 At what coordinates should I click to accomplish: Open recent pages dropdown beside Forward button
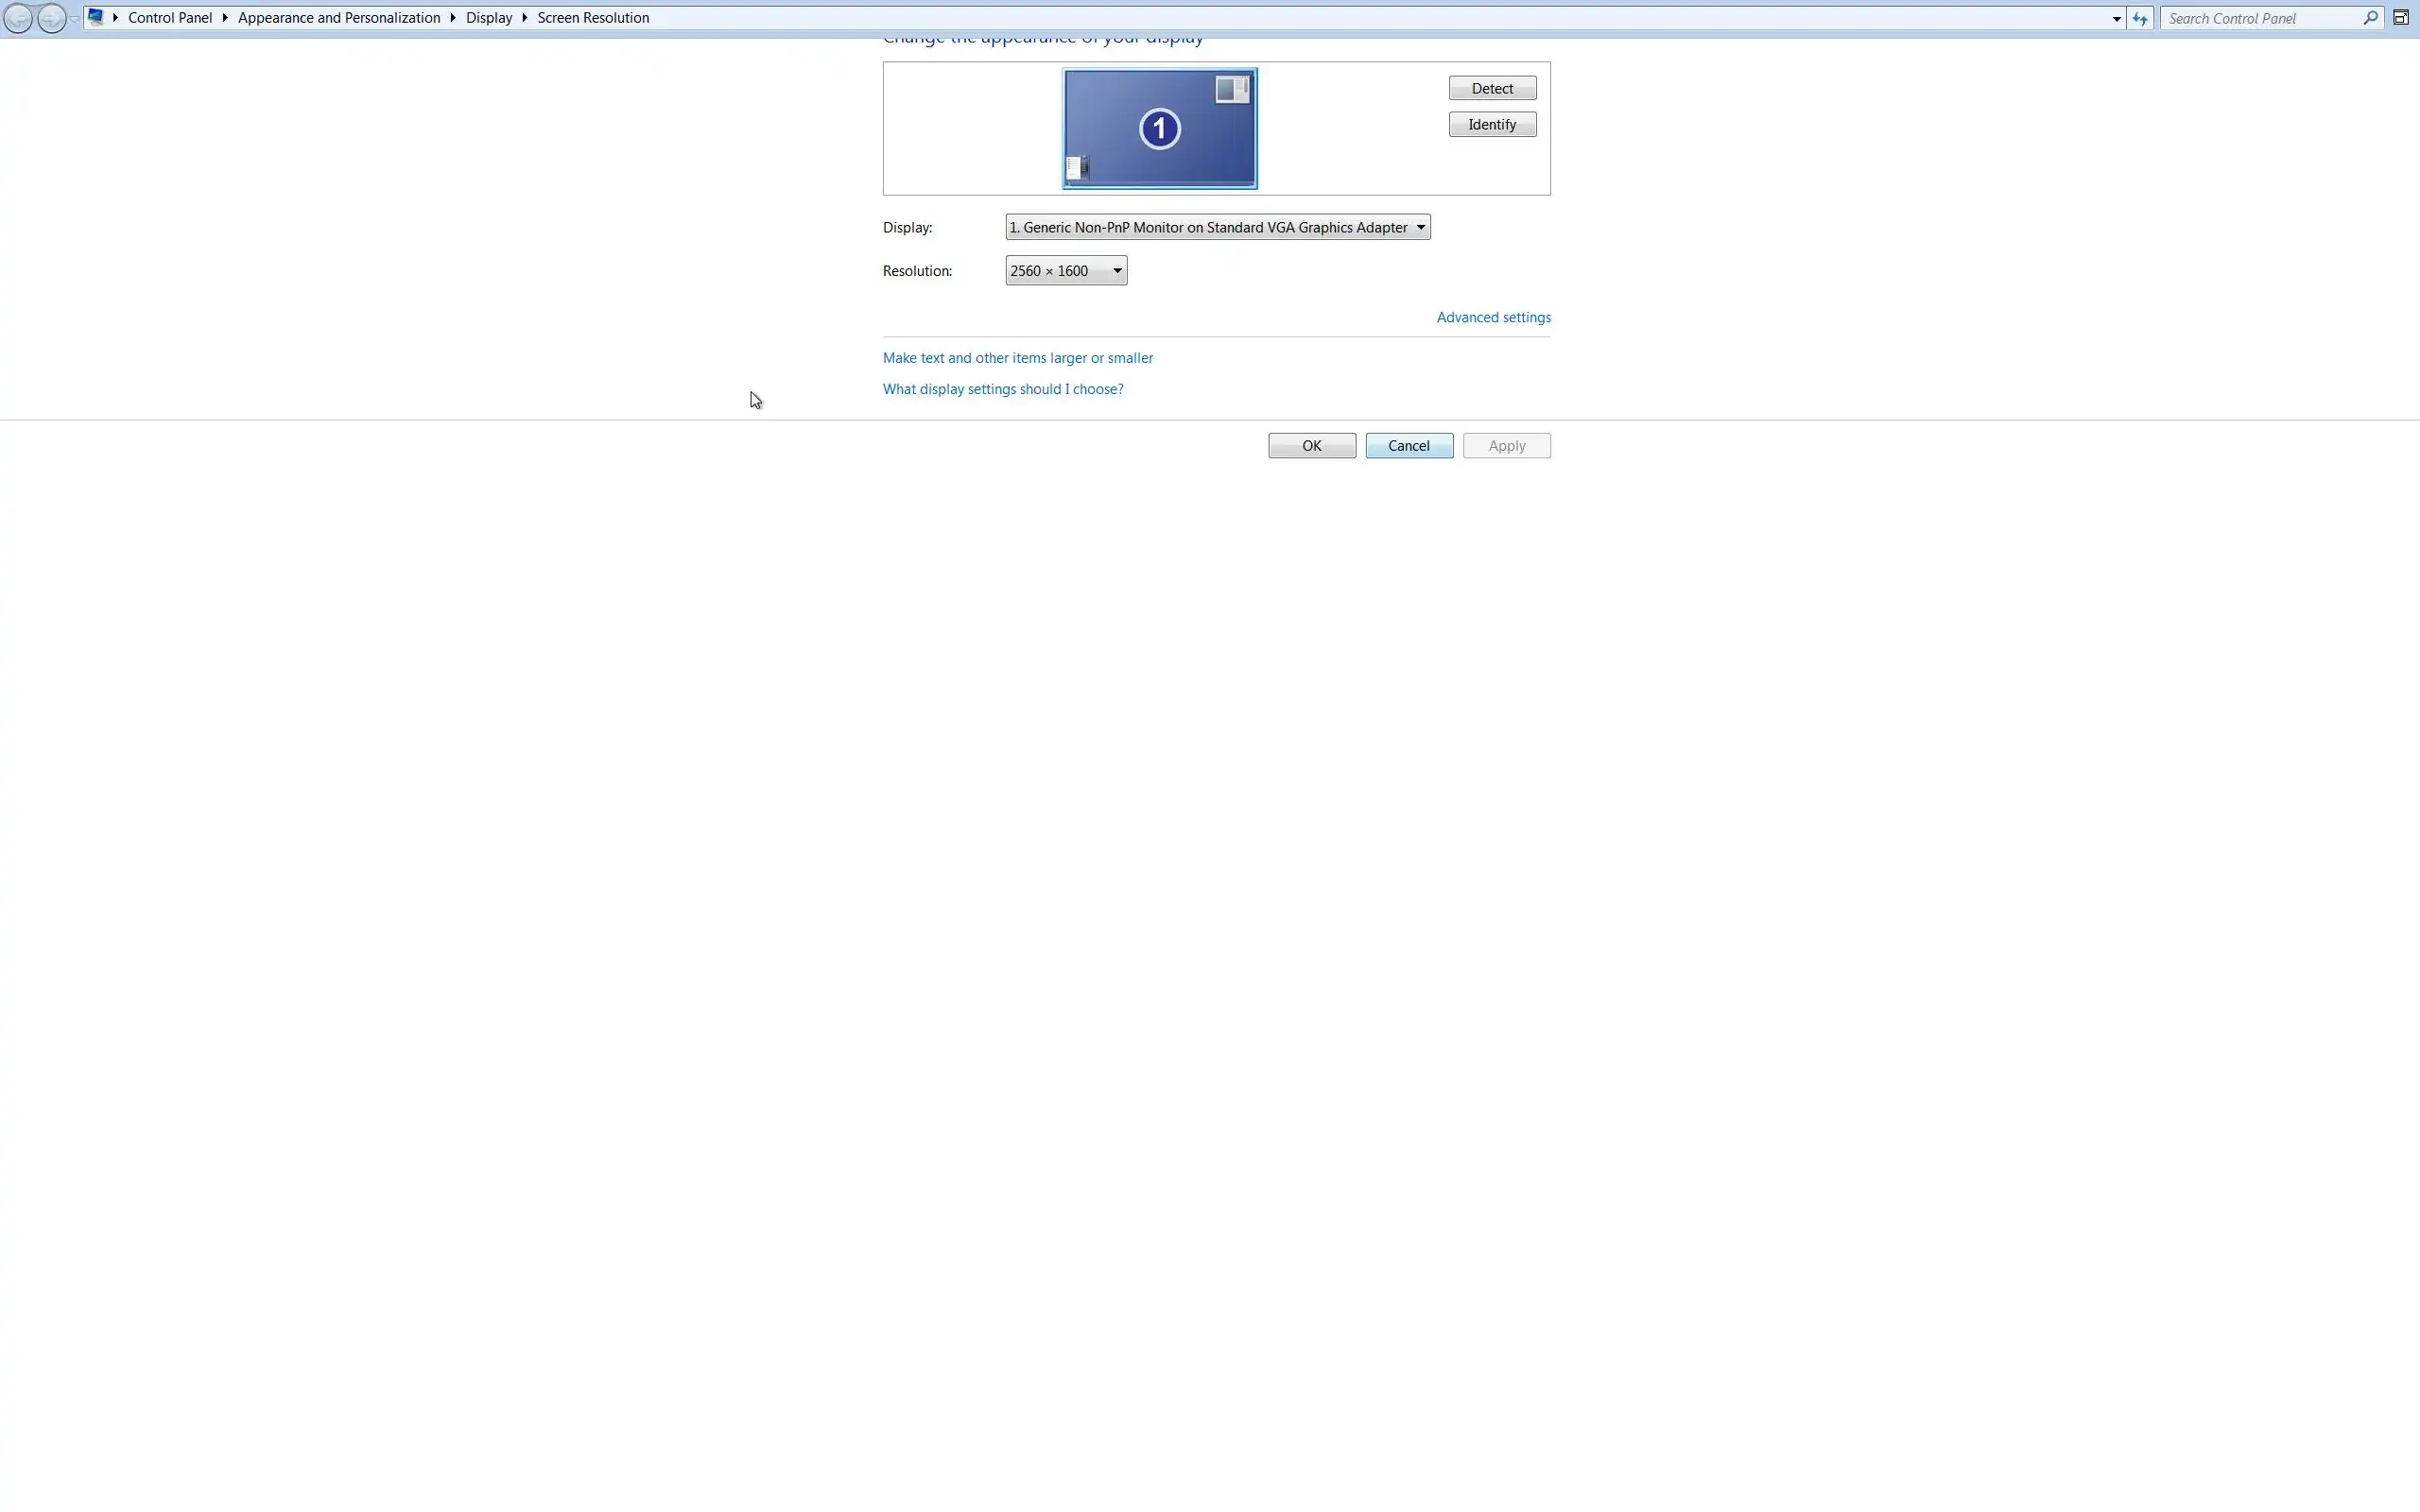coord(74,19)
